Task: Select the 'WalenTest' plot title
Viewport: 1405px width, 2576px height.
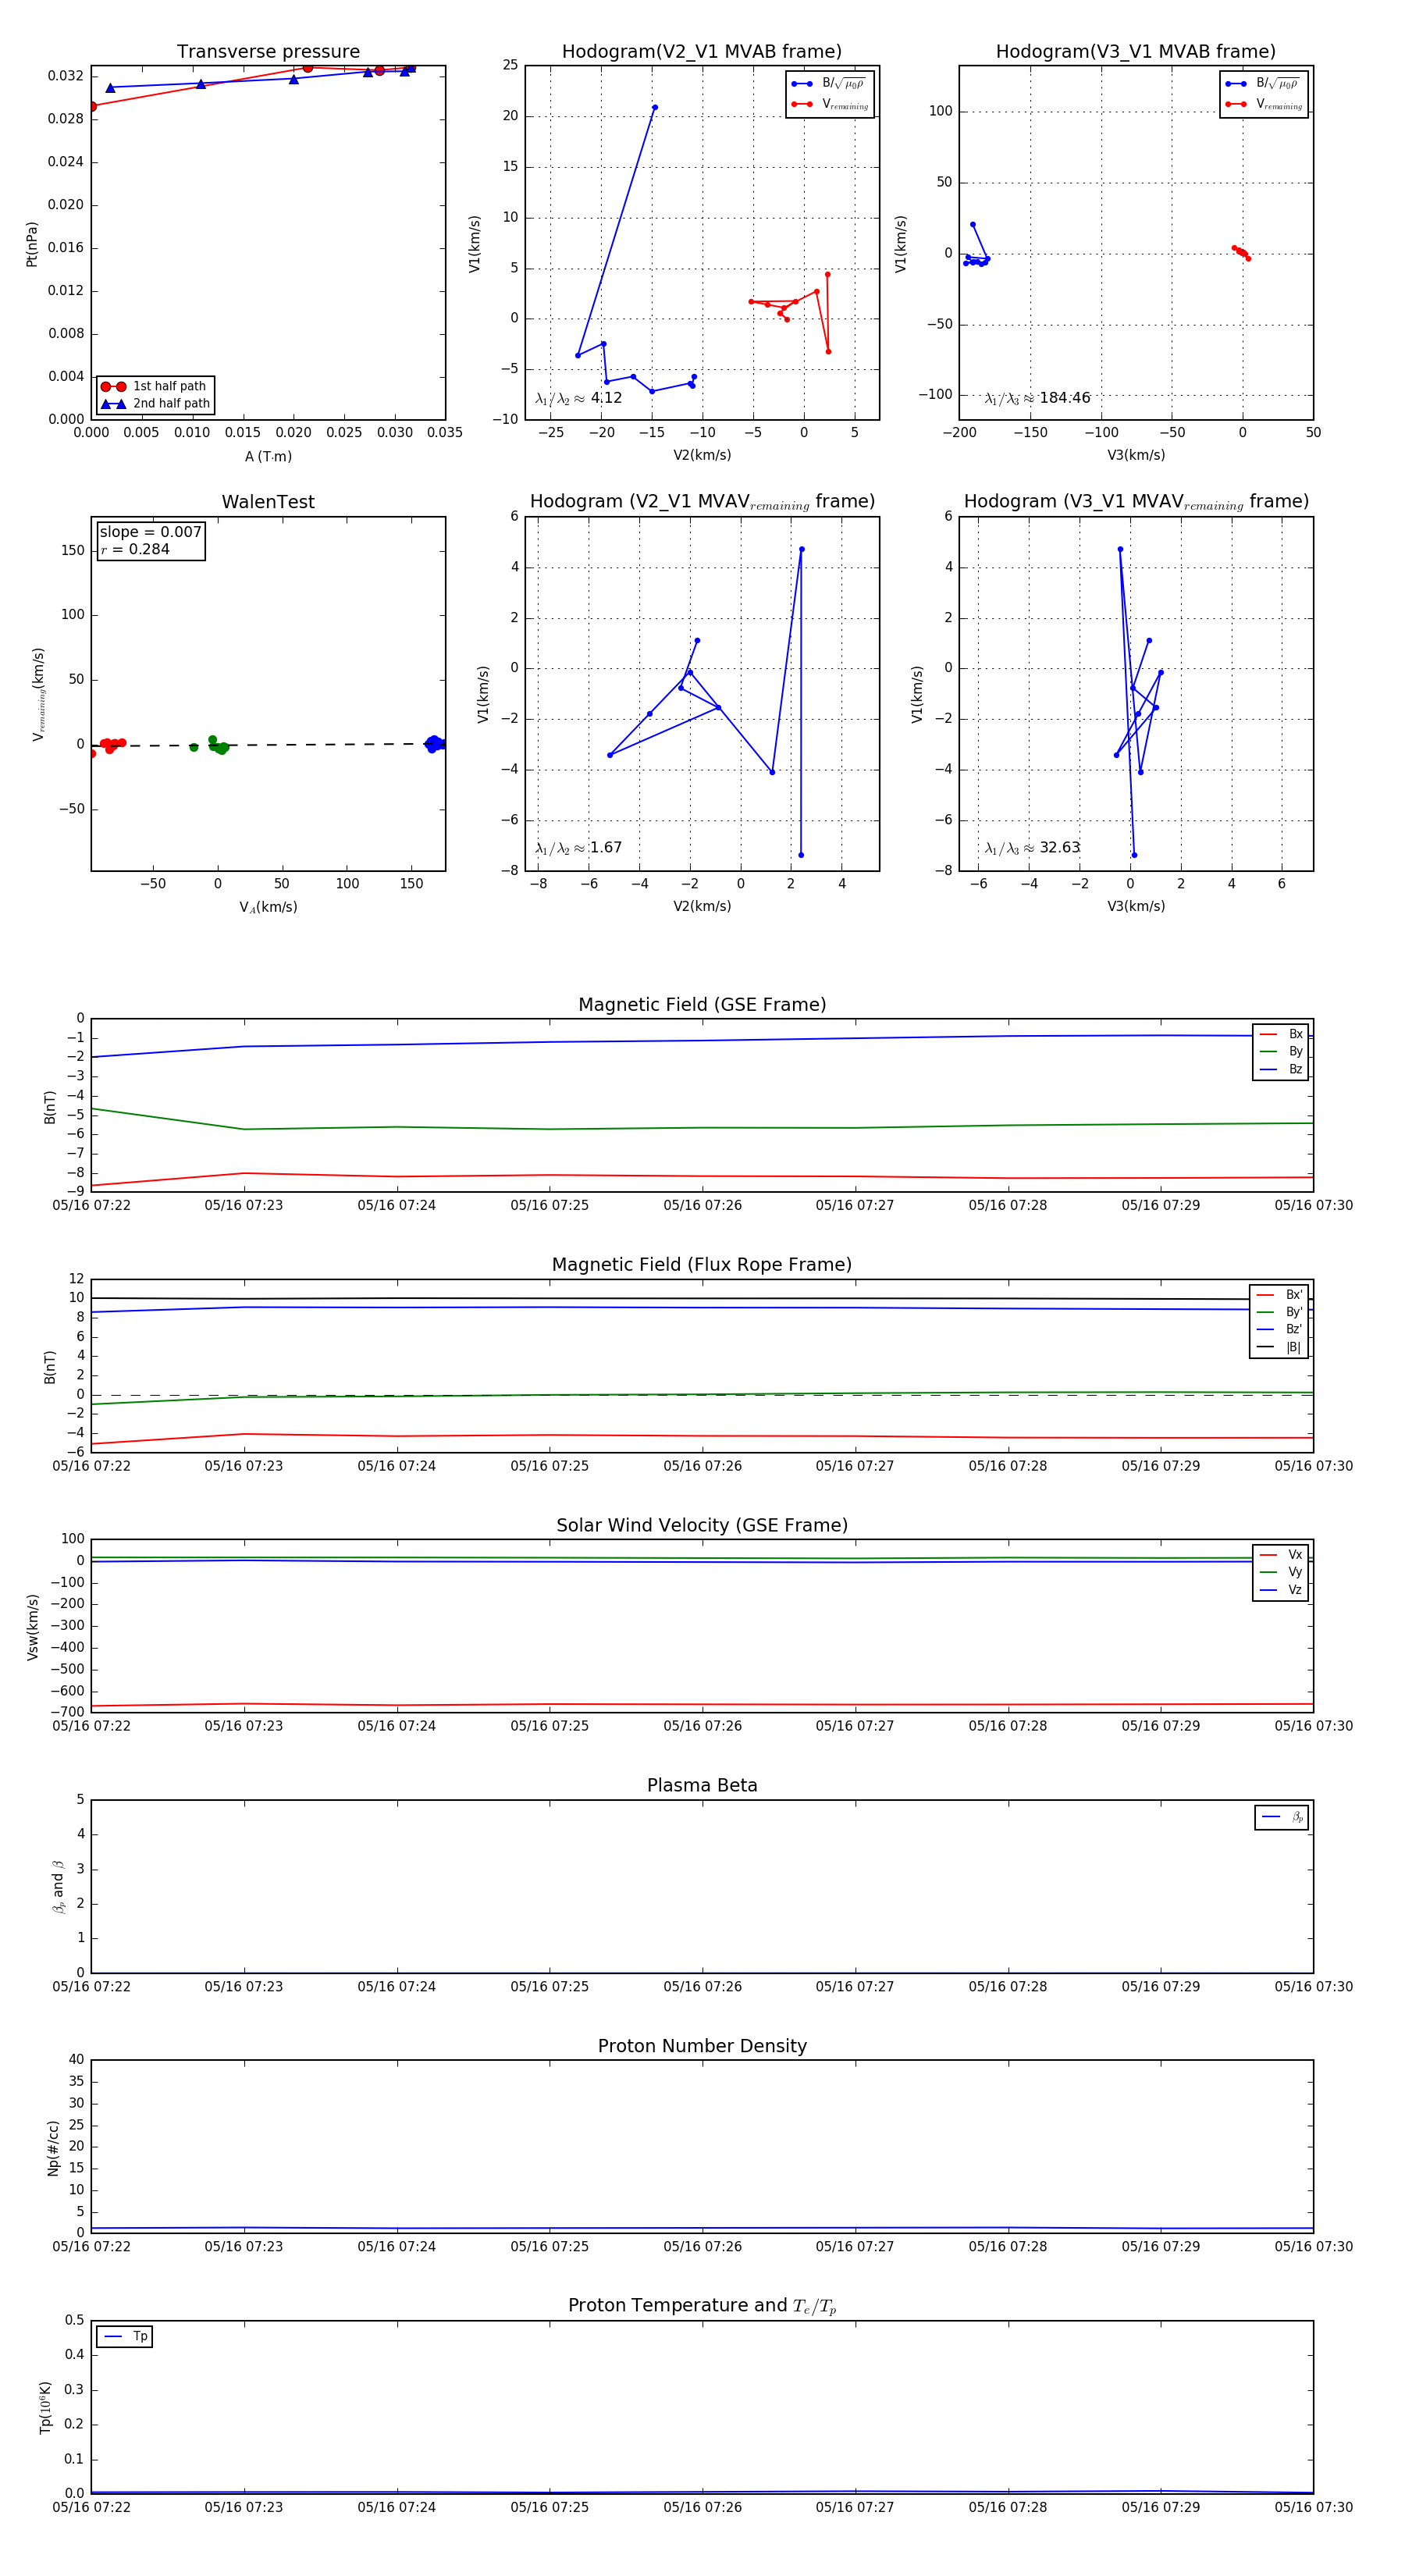Action: tap(268, 502)
